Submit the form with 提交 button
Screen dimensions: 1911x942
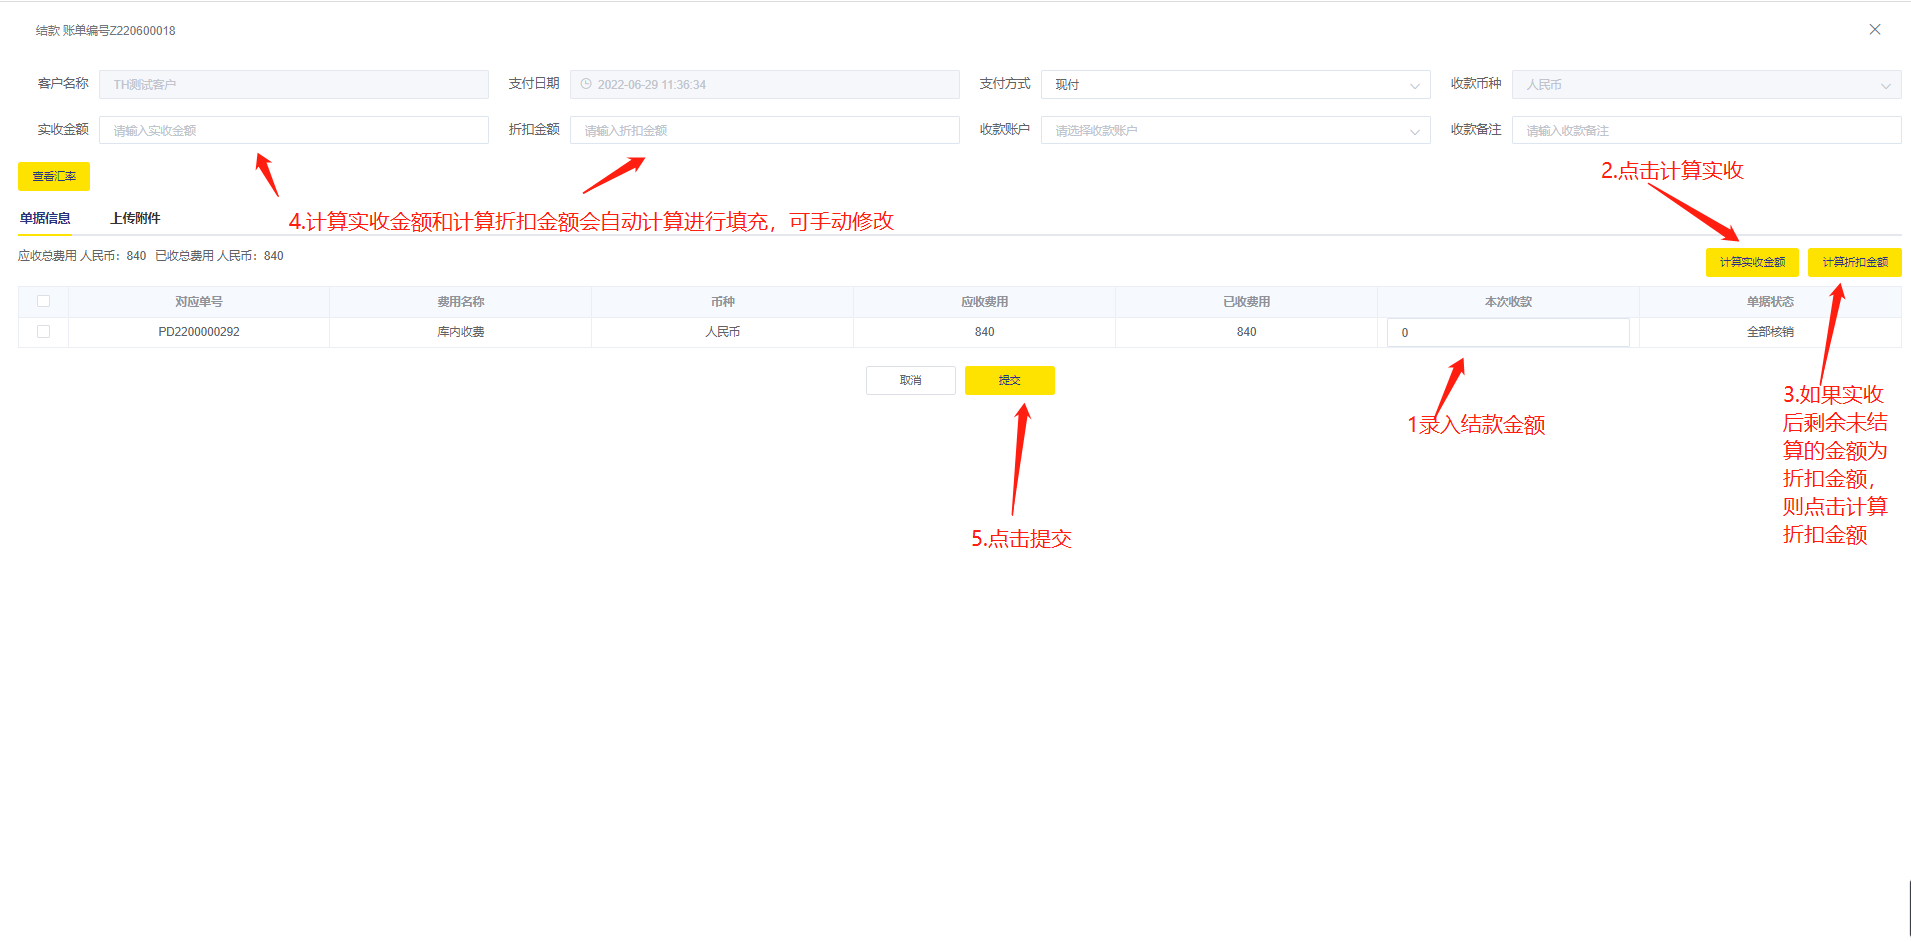coord(1009,381)
